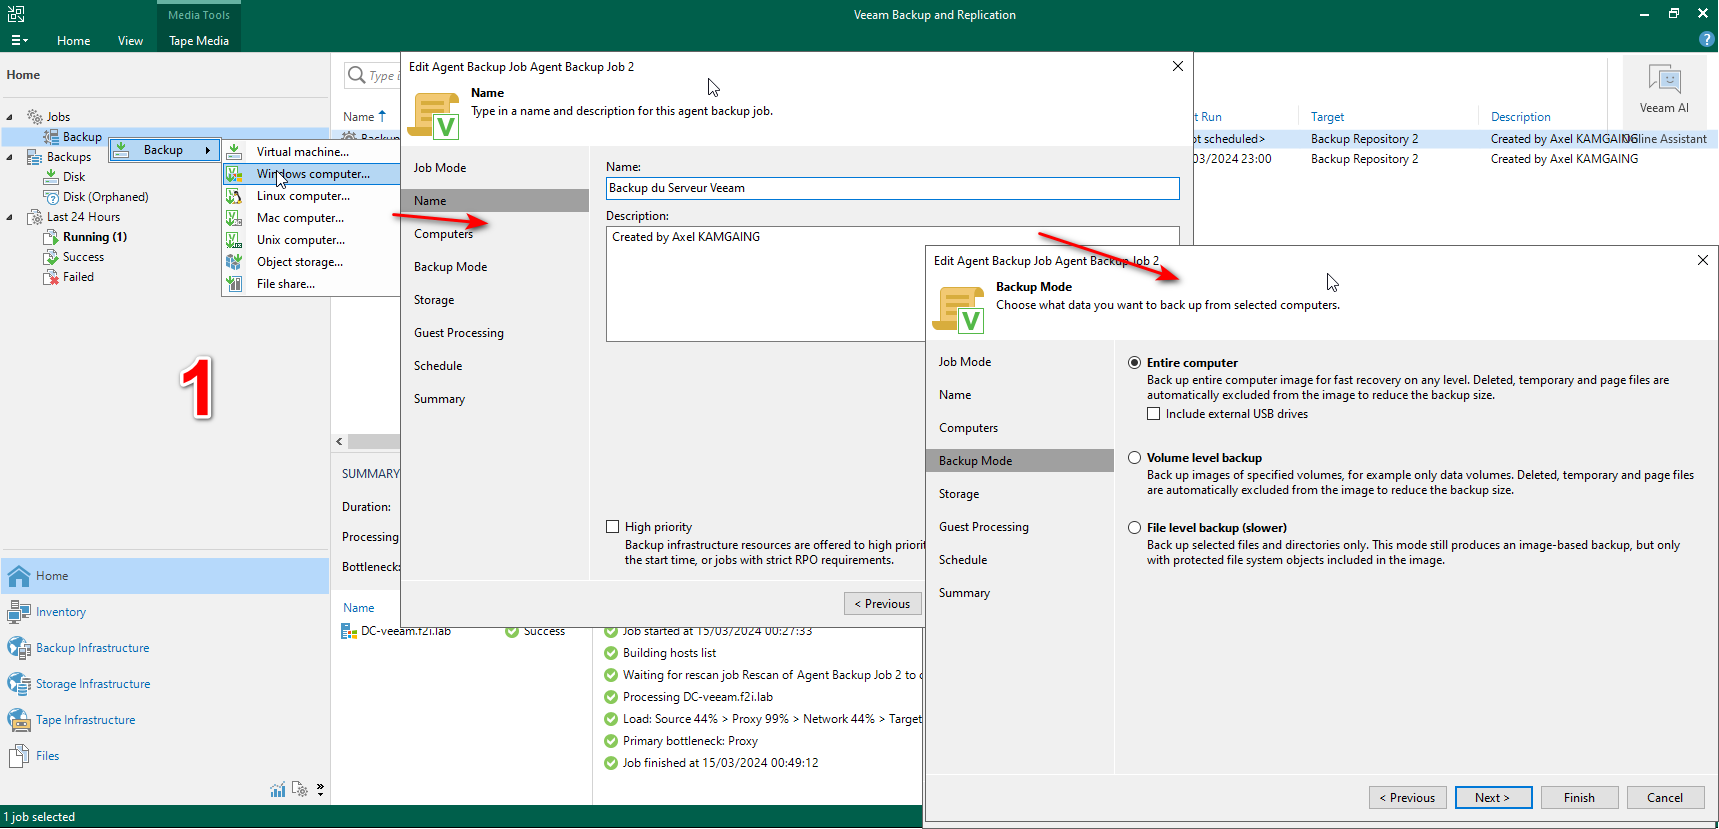The image size is (1719, 829).
Task: Click the Cancel button
Action: [1665, 798]
